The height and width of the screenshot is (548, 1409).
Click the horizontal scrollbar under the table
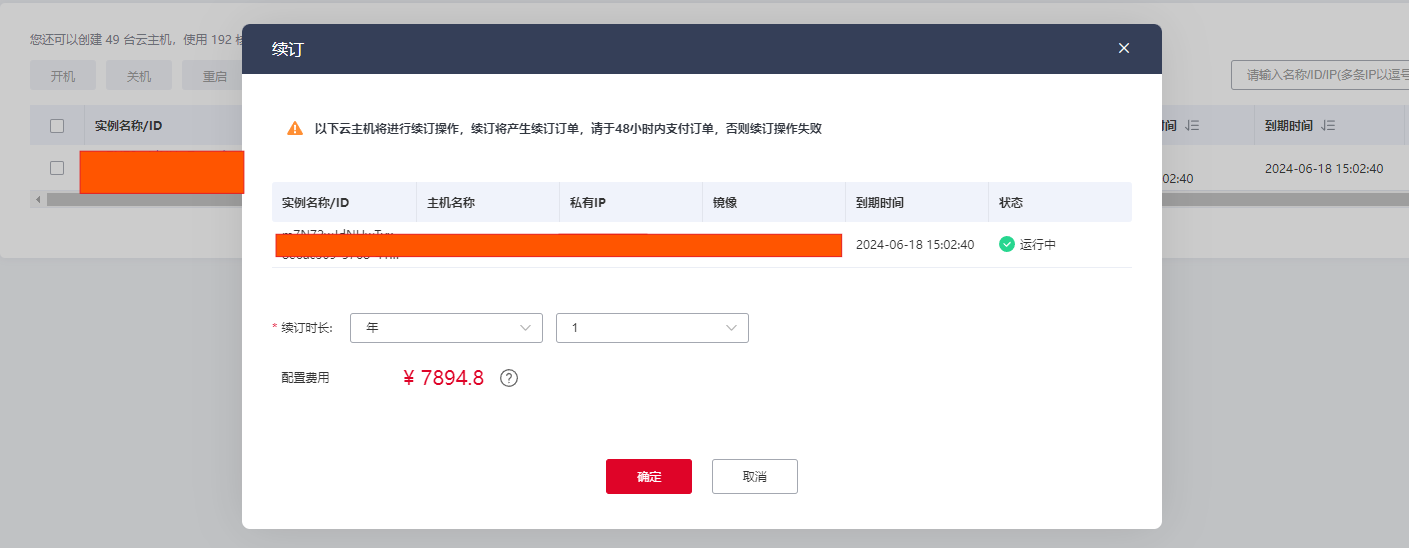[140, 200]
